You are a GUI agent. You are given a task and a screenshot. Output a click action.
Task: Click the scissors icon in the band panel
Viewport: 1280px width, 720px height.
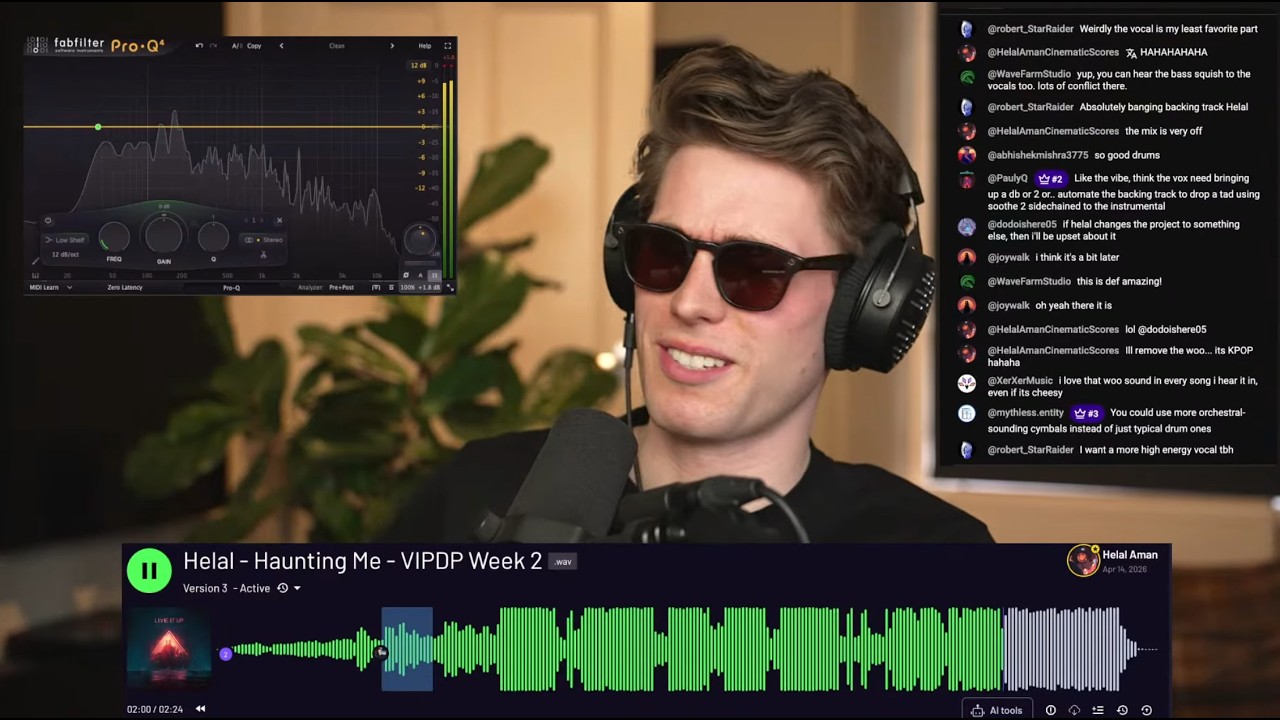click(263, 255)
